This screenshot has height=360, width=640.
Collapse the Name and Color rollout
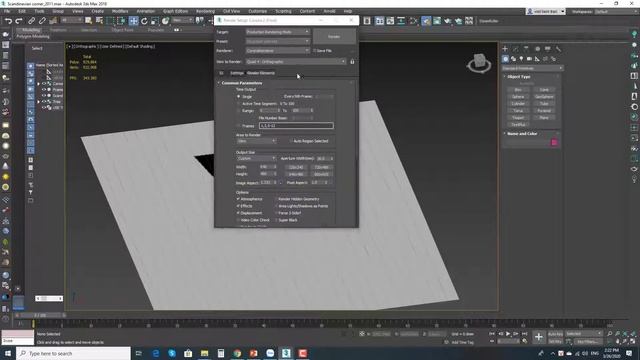click(522, 133)
